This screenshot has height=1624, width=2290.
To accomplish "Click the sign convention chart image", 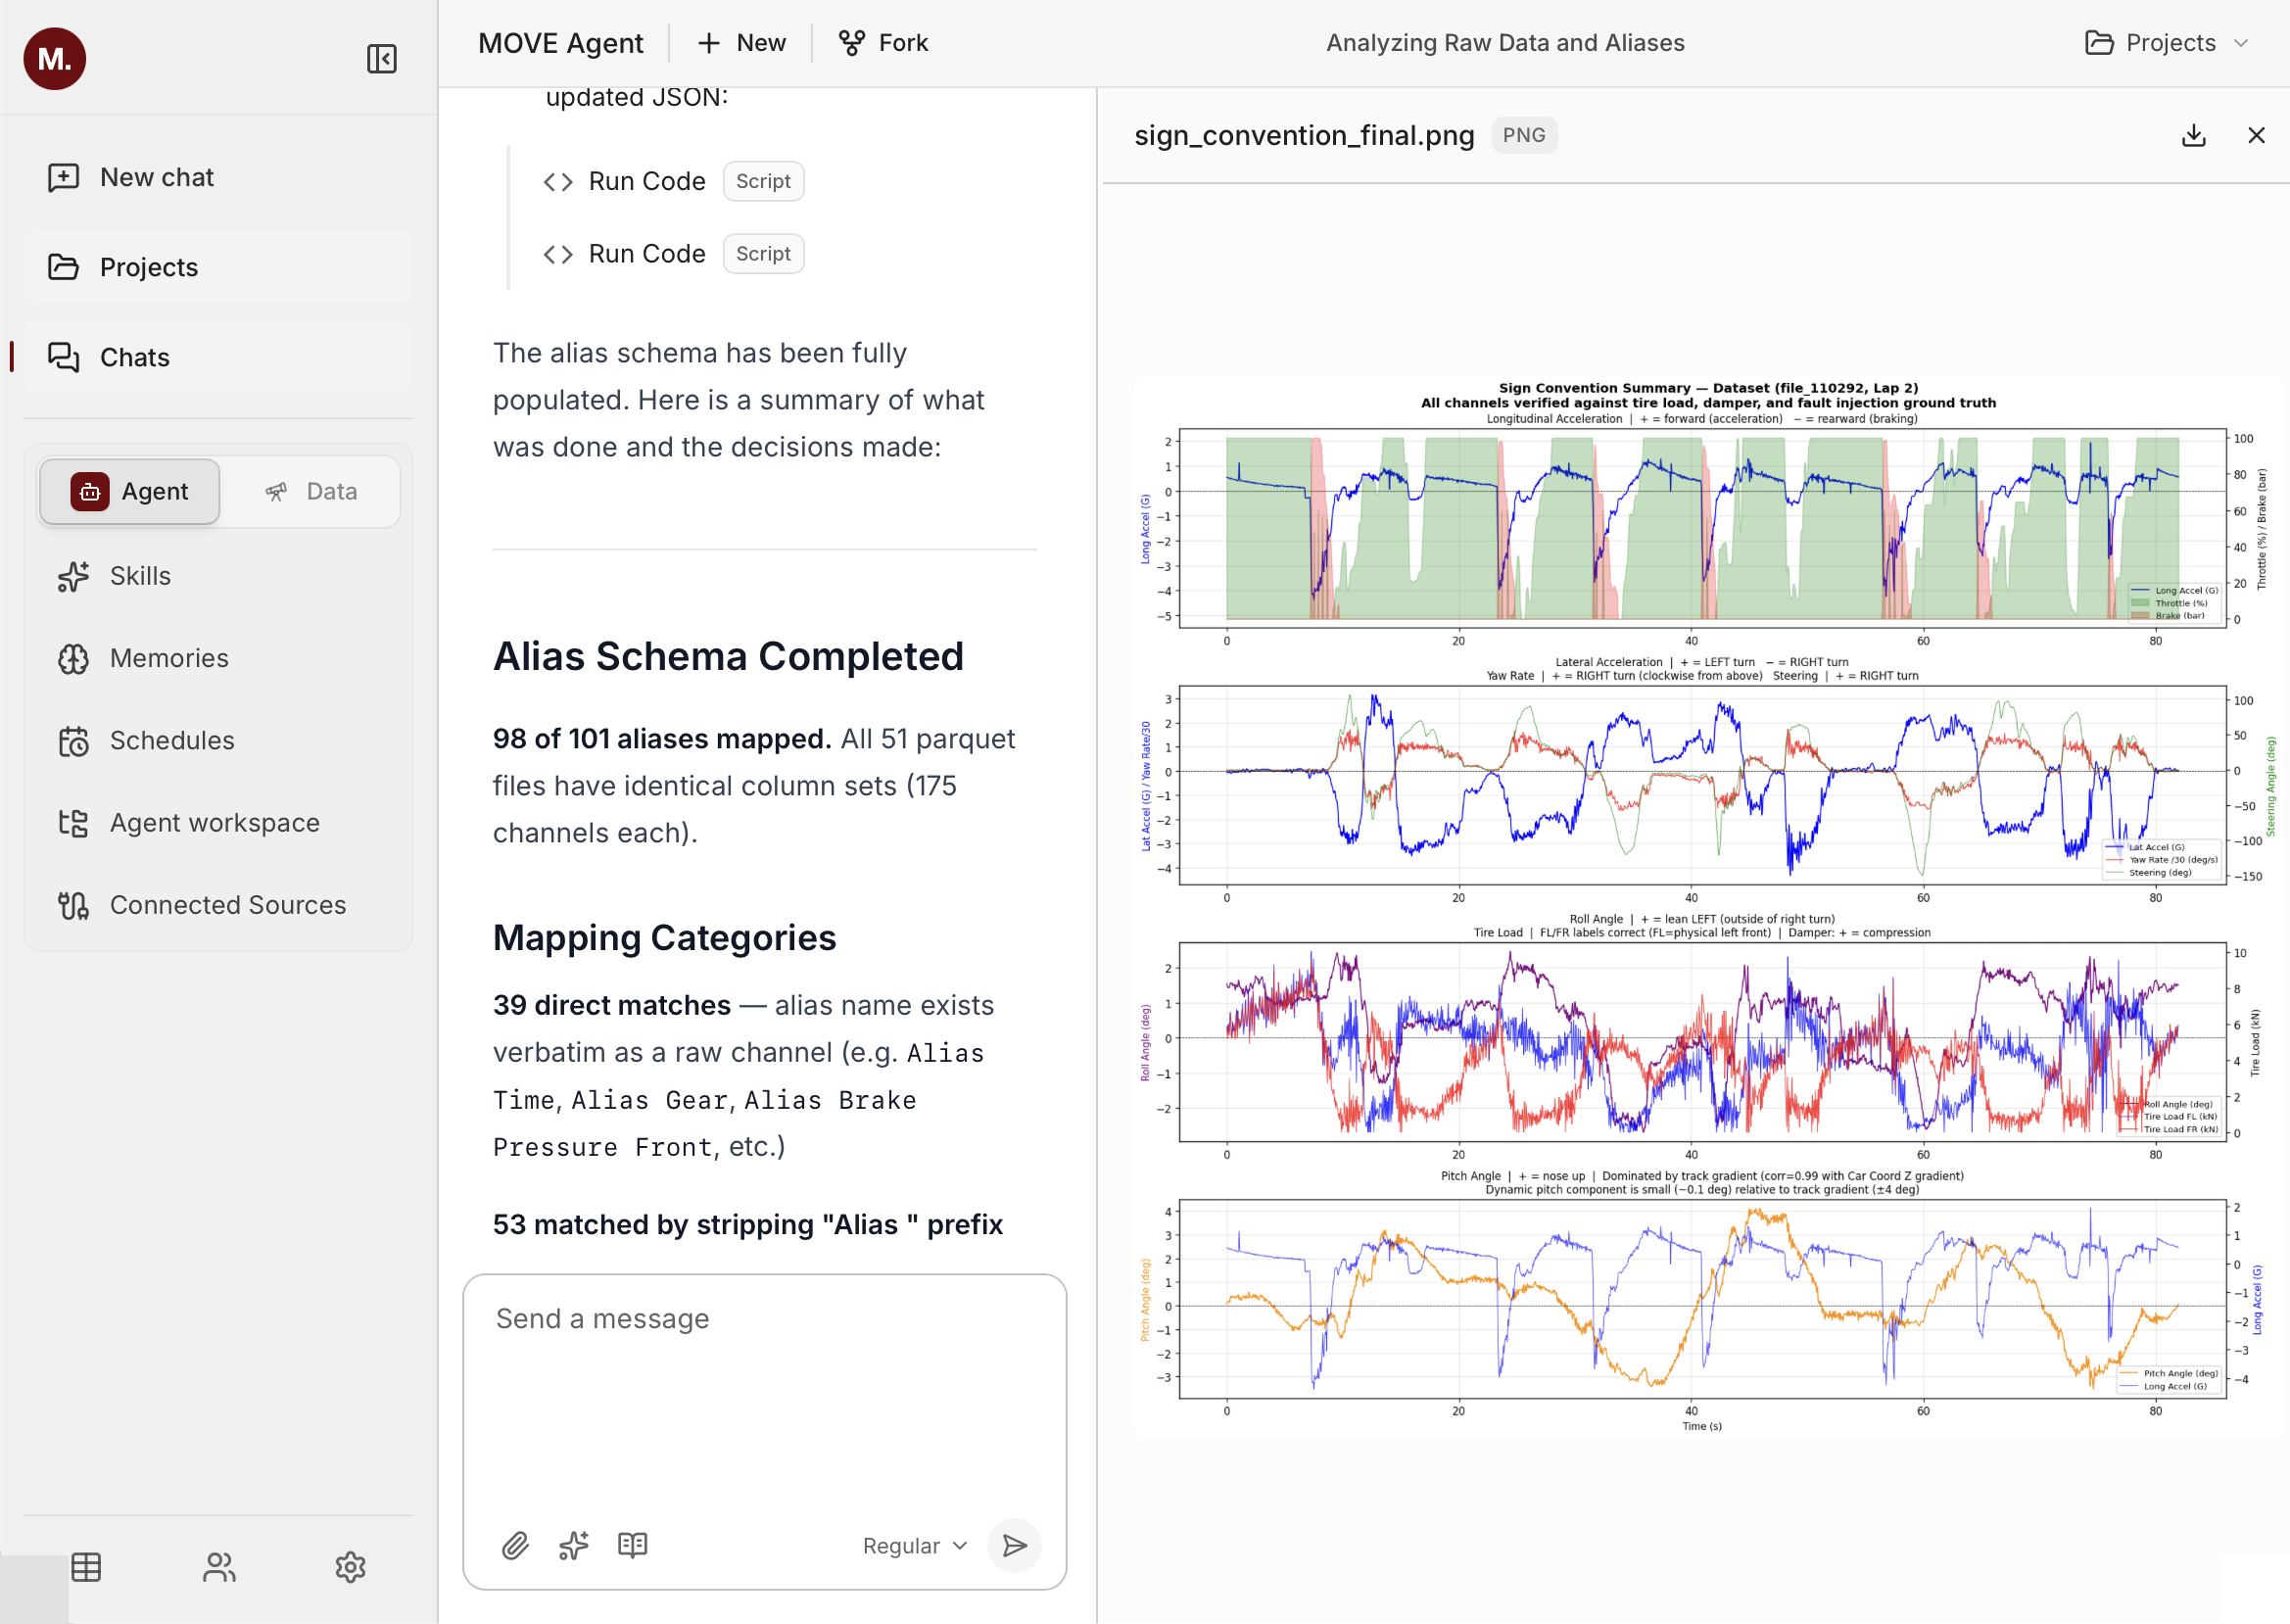I will tap(1707, 907).
